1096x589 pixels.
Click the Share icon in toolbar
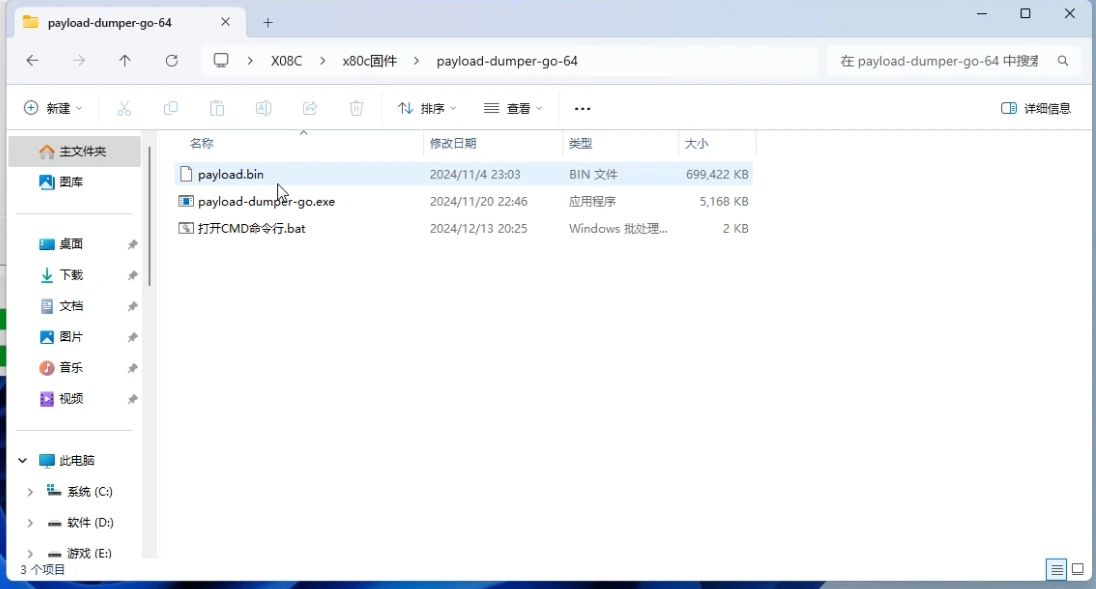310,108
